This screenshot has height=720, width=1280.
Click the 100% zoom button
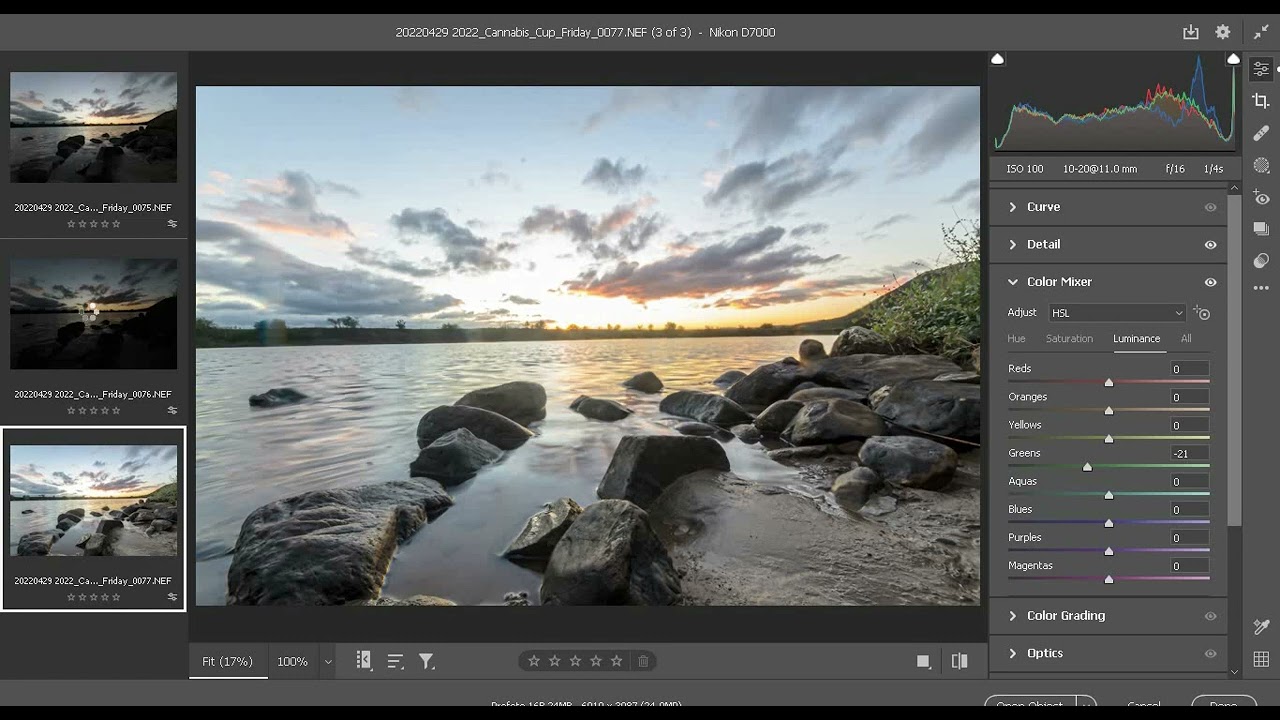(292, 662)
